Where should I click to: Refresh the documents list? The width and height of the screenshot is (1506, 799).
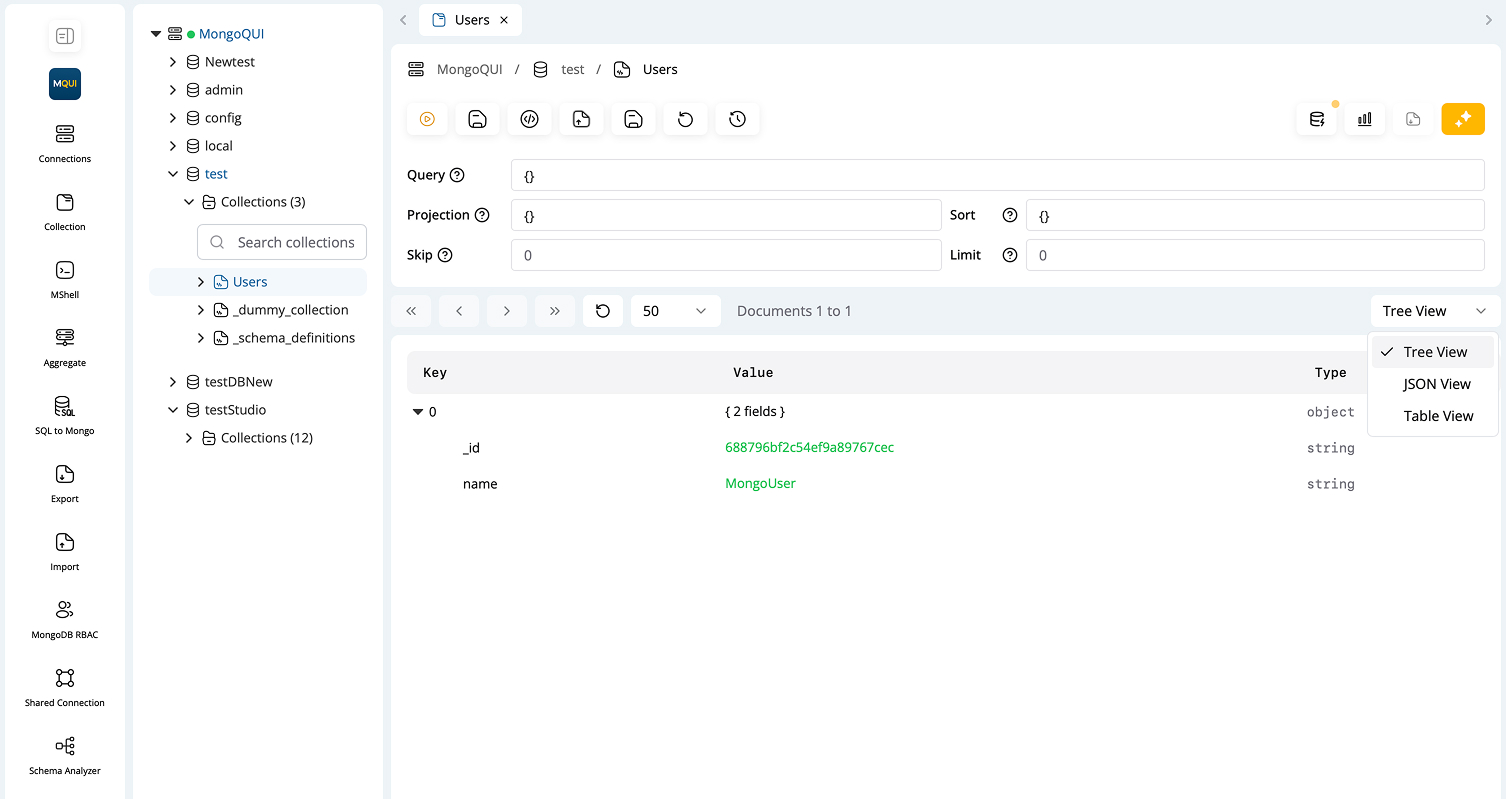click(x=603, y=310)
